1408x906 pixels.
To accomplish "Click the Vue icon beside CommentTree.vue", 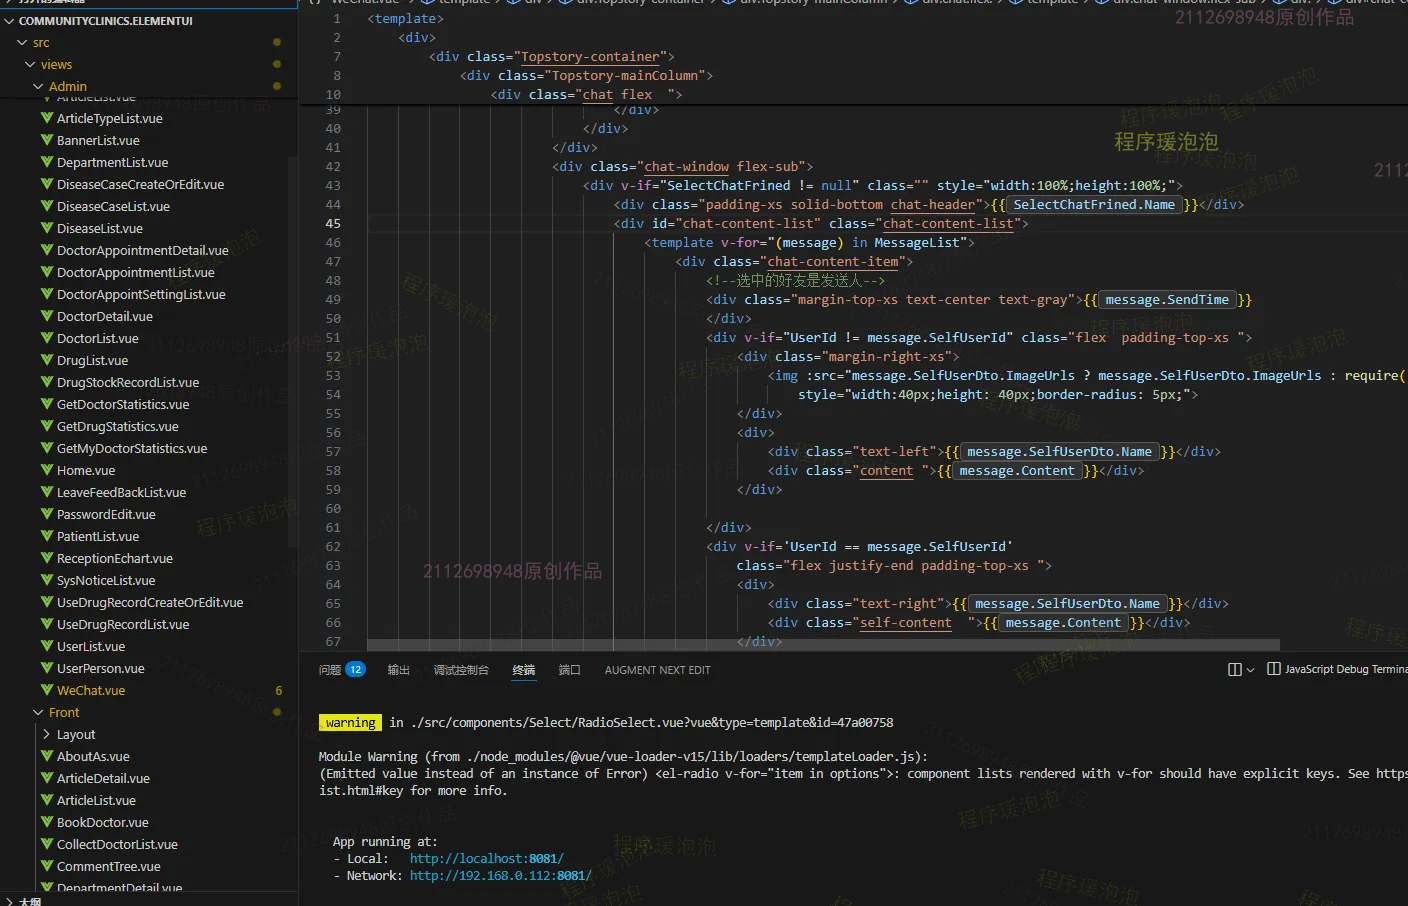I will [x=47, y=866].
